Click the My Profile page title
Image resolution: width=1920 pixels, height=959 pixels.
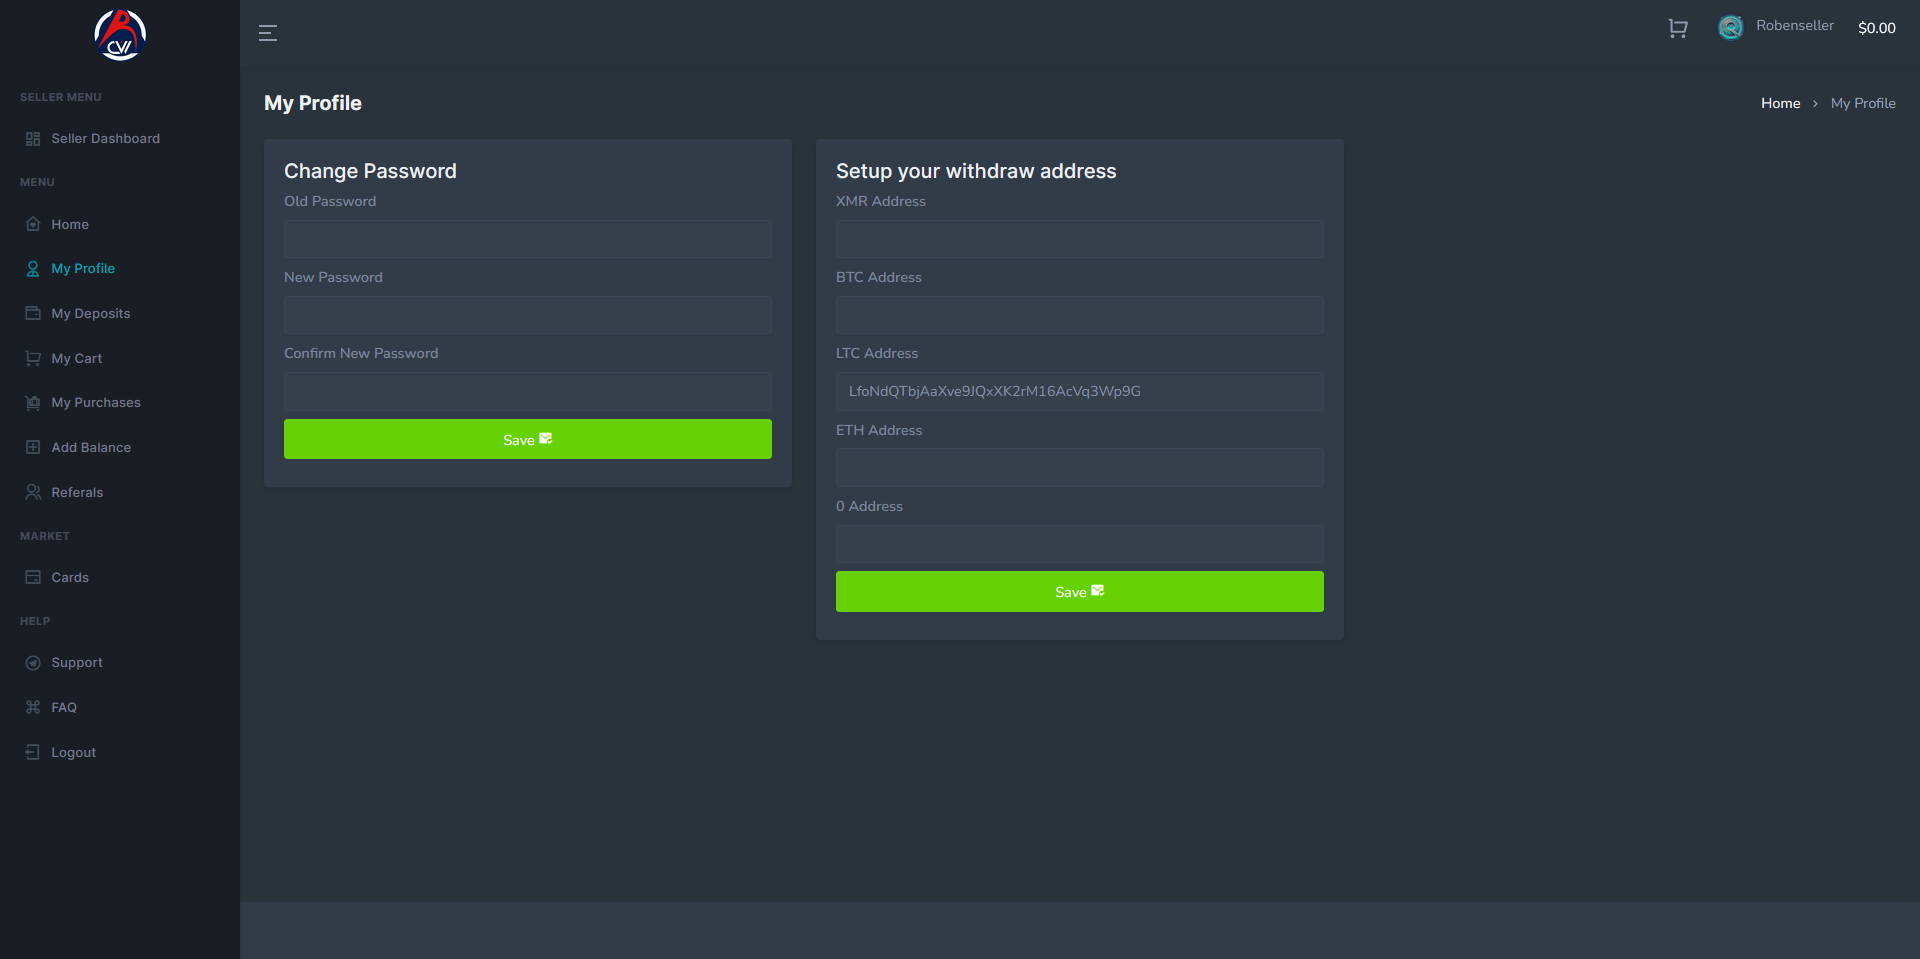[313, 103]
